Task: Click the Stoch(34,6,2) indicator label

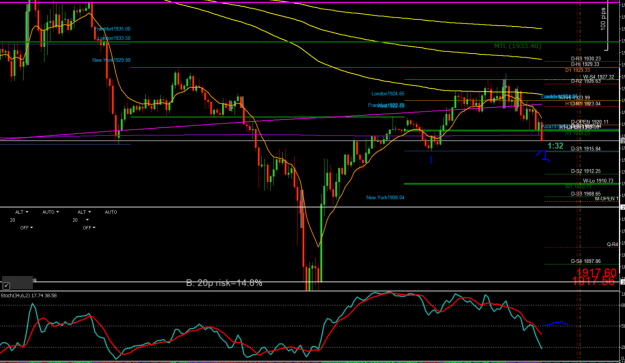Action: pyautogui.click(x=29, y=296)
